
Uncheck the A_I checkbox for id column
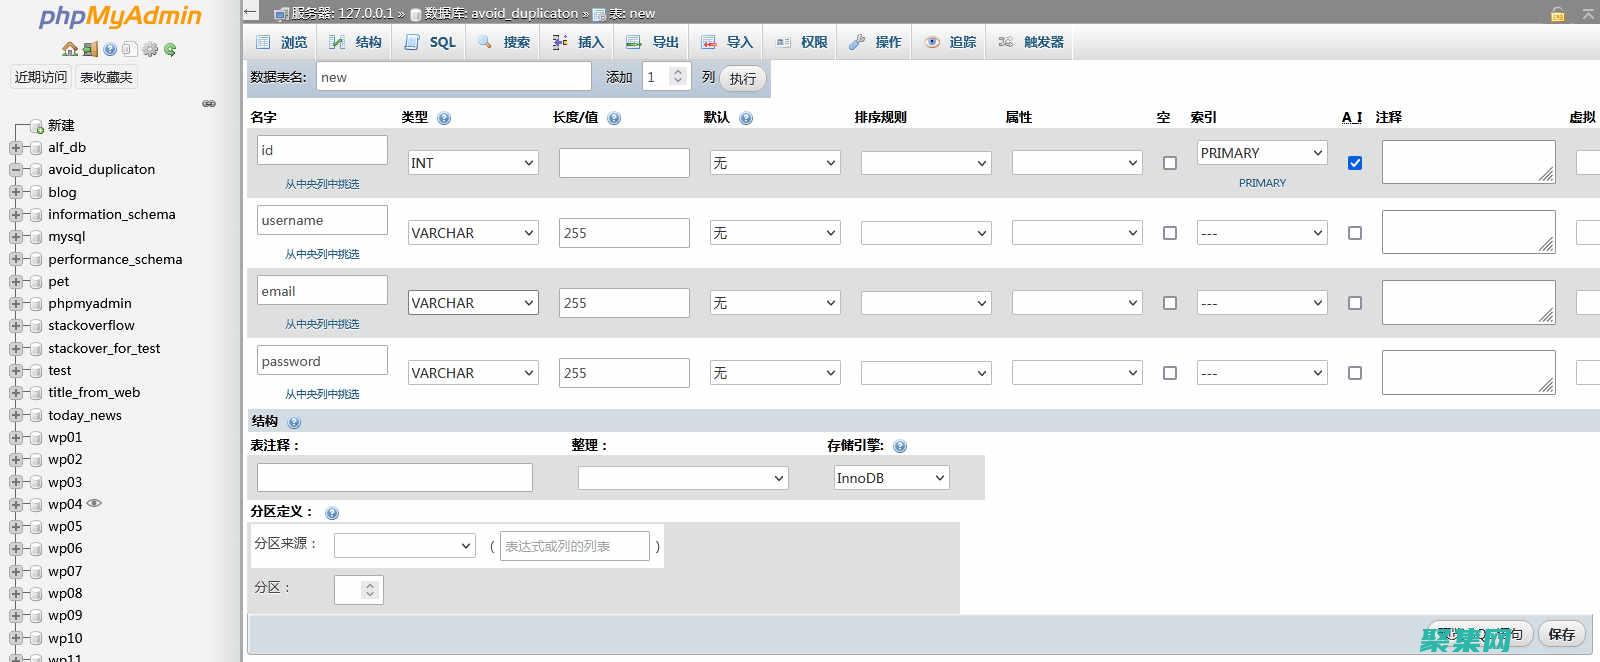(1355, 163)
